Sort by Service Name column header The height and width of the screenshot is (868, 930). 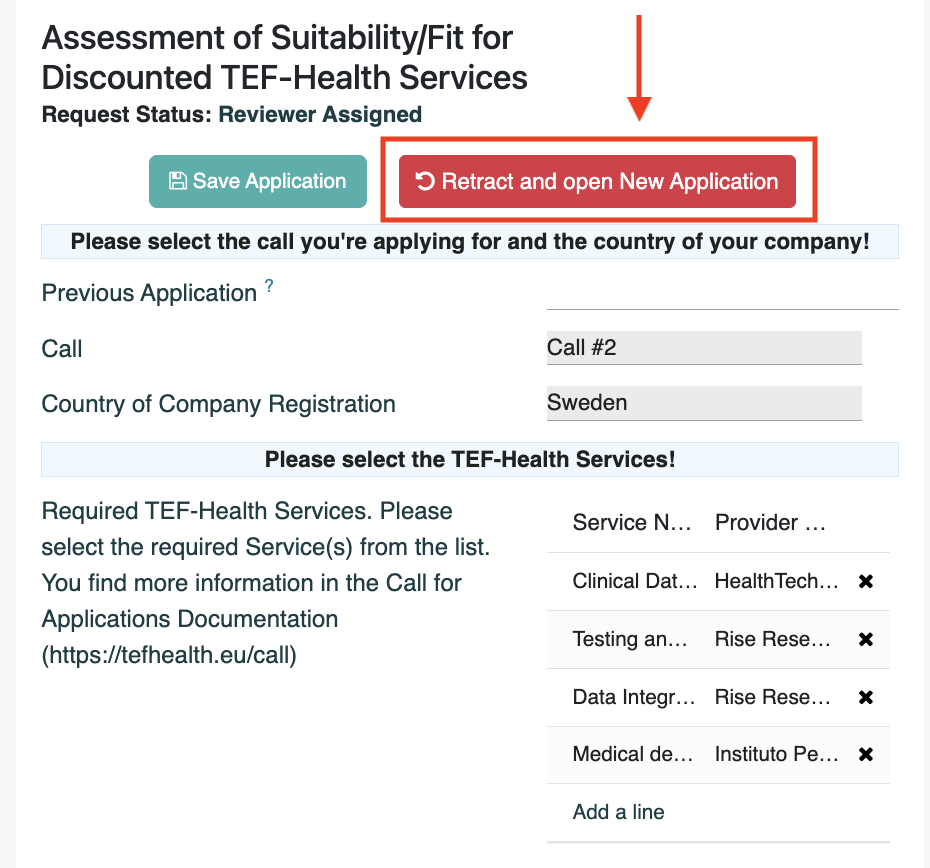(632, 523)
